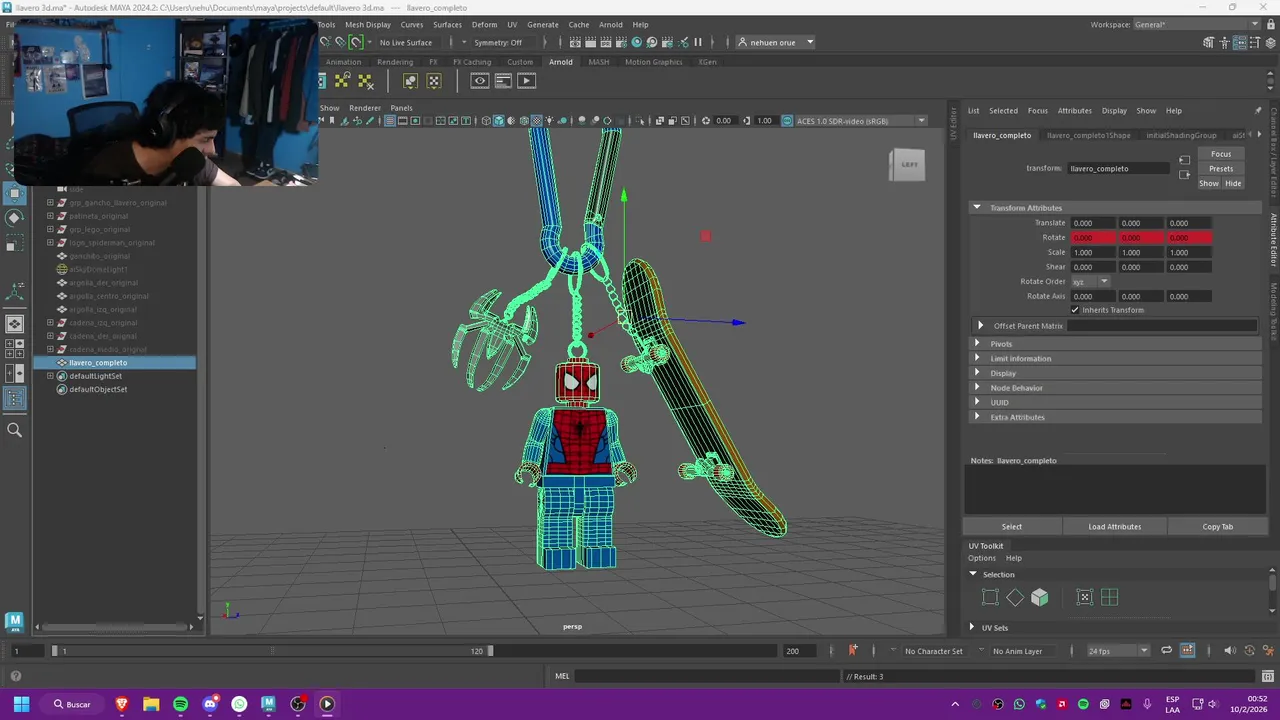Toggle use all lights bulb icon
This screenshot has width=1280, height=720.
click(550, 121)
